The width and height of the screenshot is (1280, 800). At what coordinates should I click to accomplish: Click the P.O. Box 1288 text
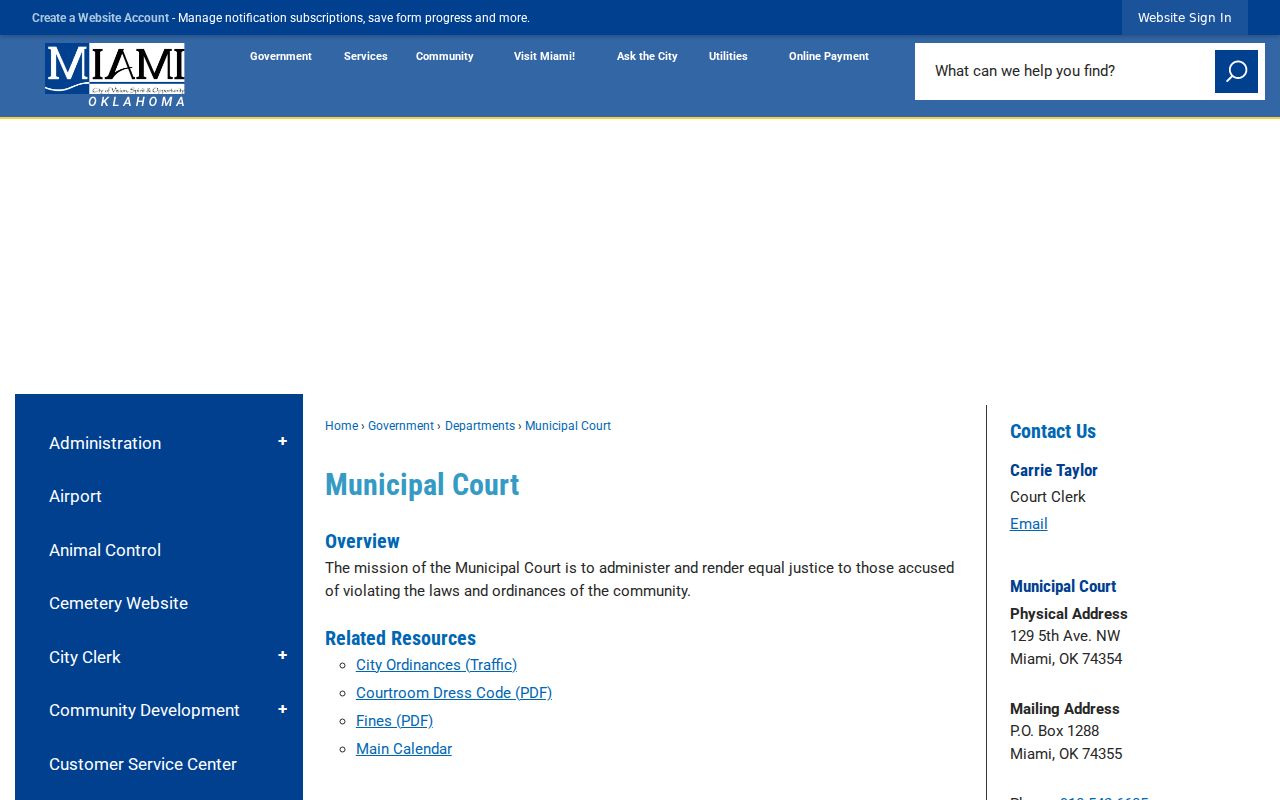pos(1055,731)
